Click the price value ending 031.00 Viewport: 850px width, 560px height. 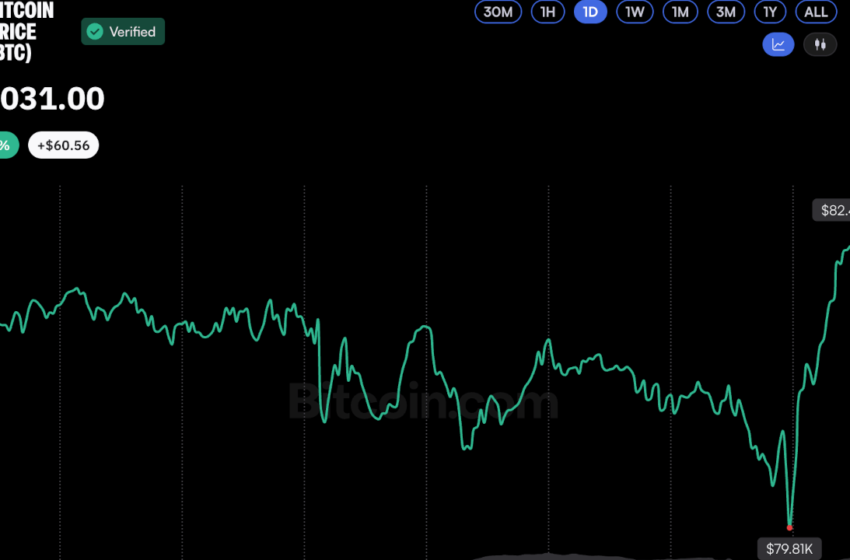click(x=52, y=99)
